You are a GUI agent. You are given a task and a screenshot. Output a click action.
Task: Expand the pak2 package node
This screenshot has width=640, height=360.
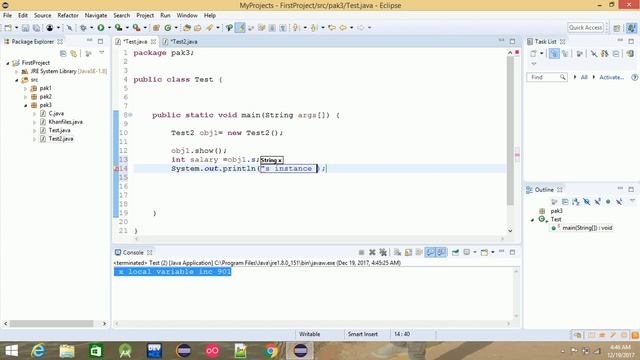[x=25, y=97]
